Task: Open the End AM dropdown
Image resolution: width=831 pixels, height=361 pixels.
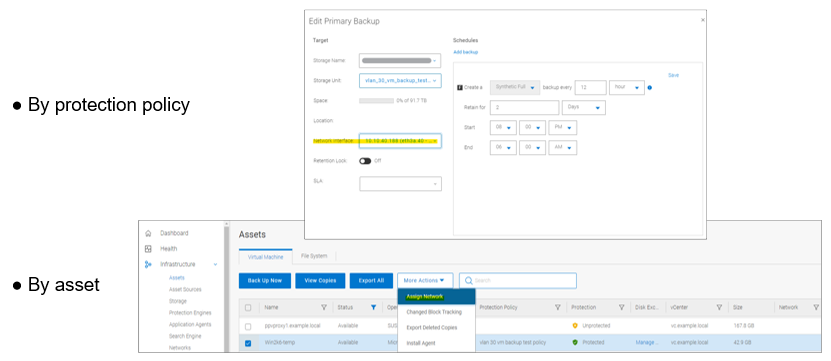Action: 563,148
